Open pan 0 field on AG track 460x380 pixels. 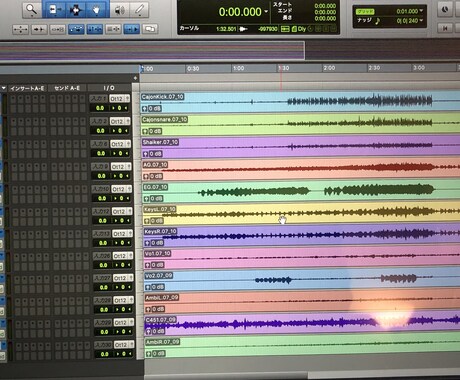click(x=120, y=176)
